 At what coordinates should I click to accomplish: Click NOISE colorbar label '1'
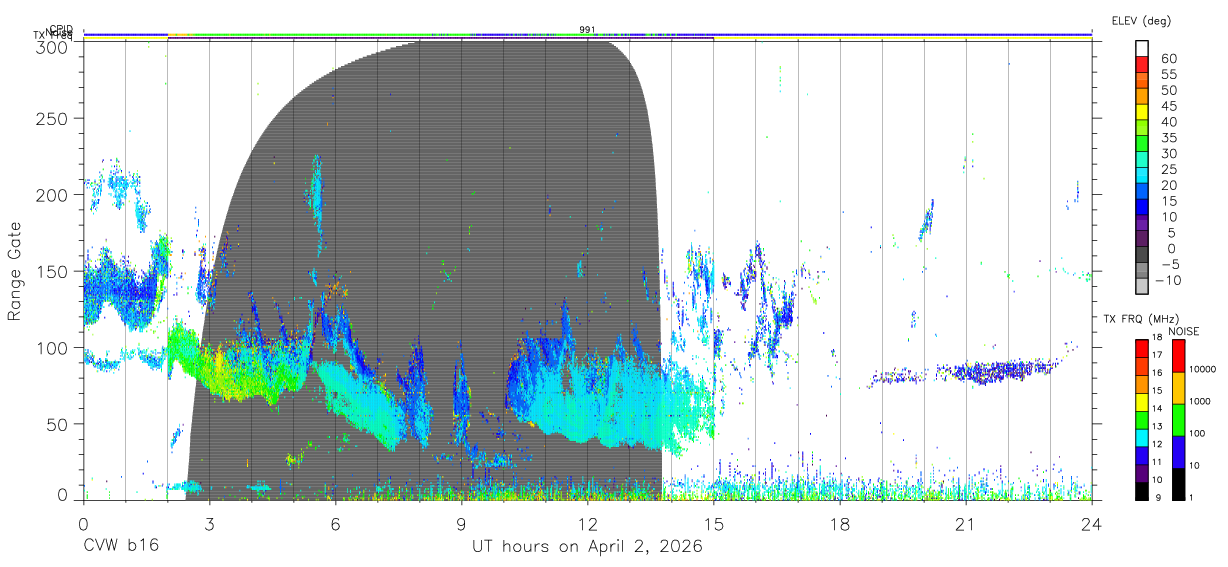pyautogui.click(x=1192, y=497)
